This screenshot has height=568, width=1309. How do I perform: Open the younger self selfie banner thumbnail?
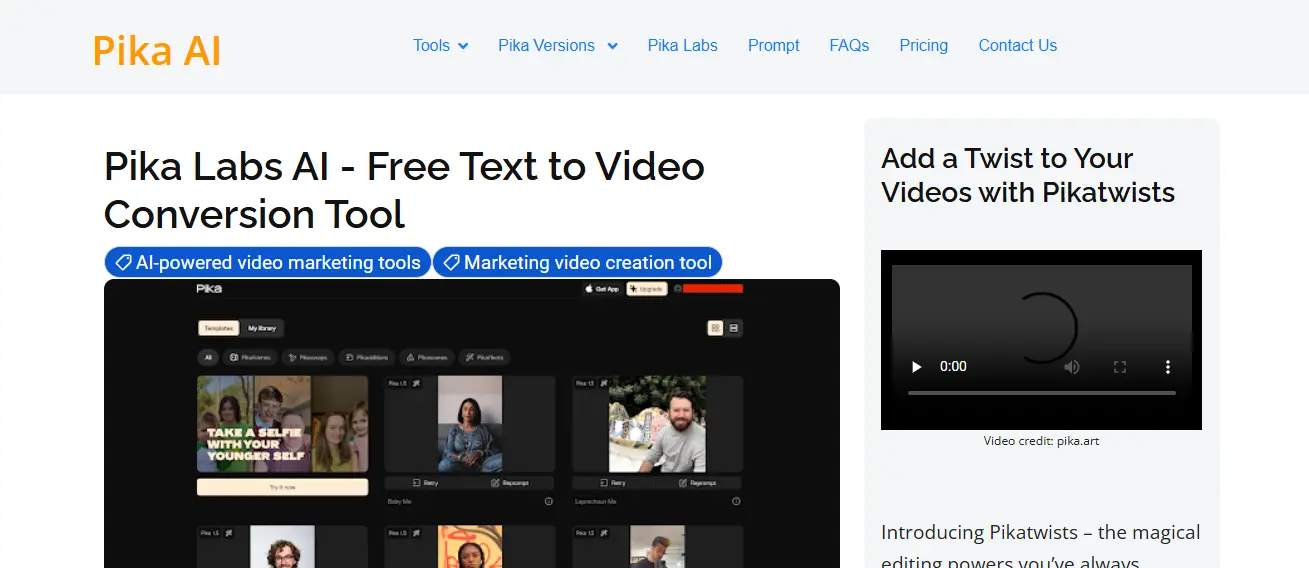click(x=282, y=424)
